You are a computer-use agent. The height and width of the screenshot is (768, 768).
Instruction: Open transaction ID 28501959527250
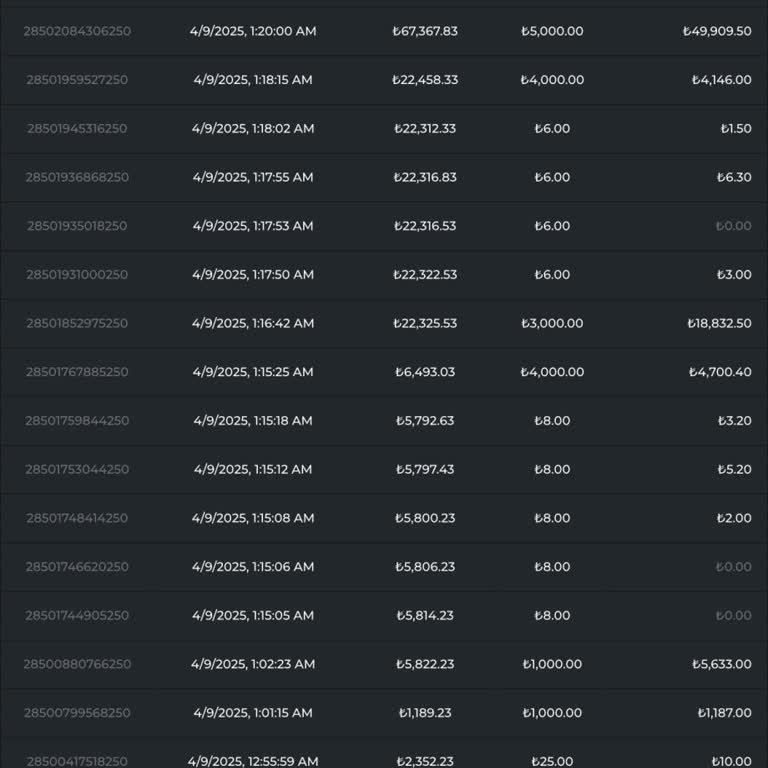[x=77, y=80]
